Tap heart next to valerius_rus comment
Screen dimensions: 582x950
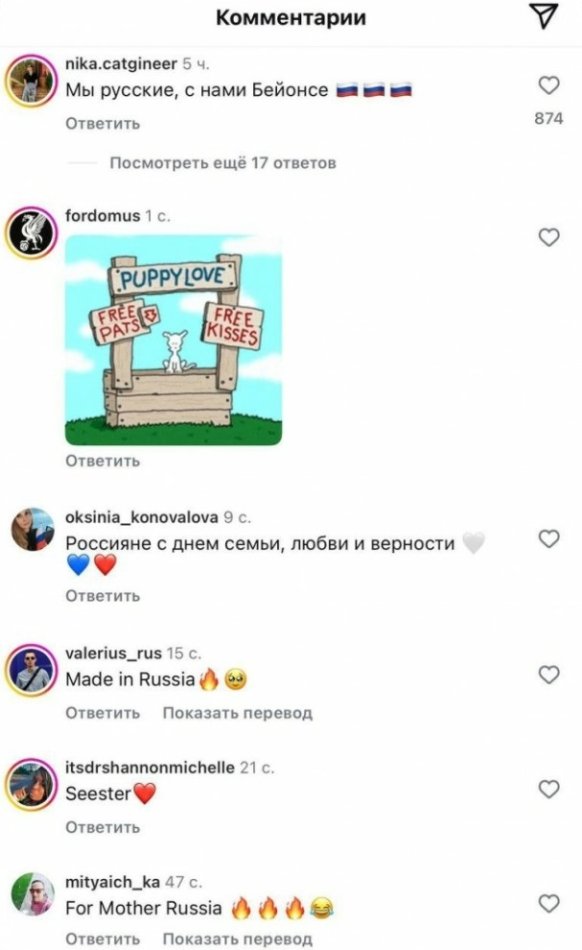(549, 674)
